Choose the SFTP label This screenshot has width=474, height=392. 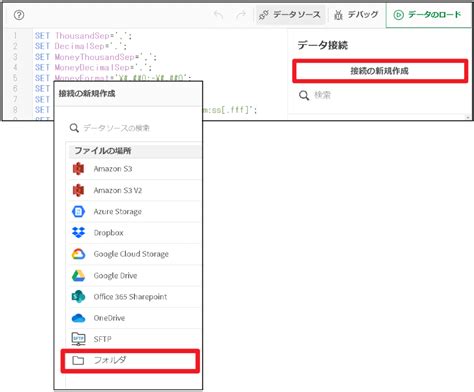102,339
